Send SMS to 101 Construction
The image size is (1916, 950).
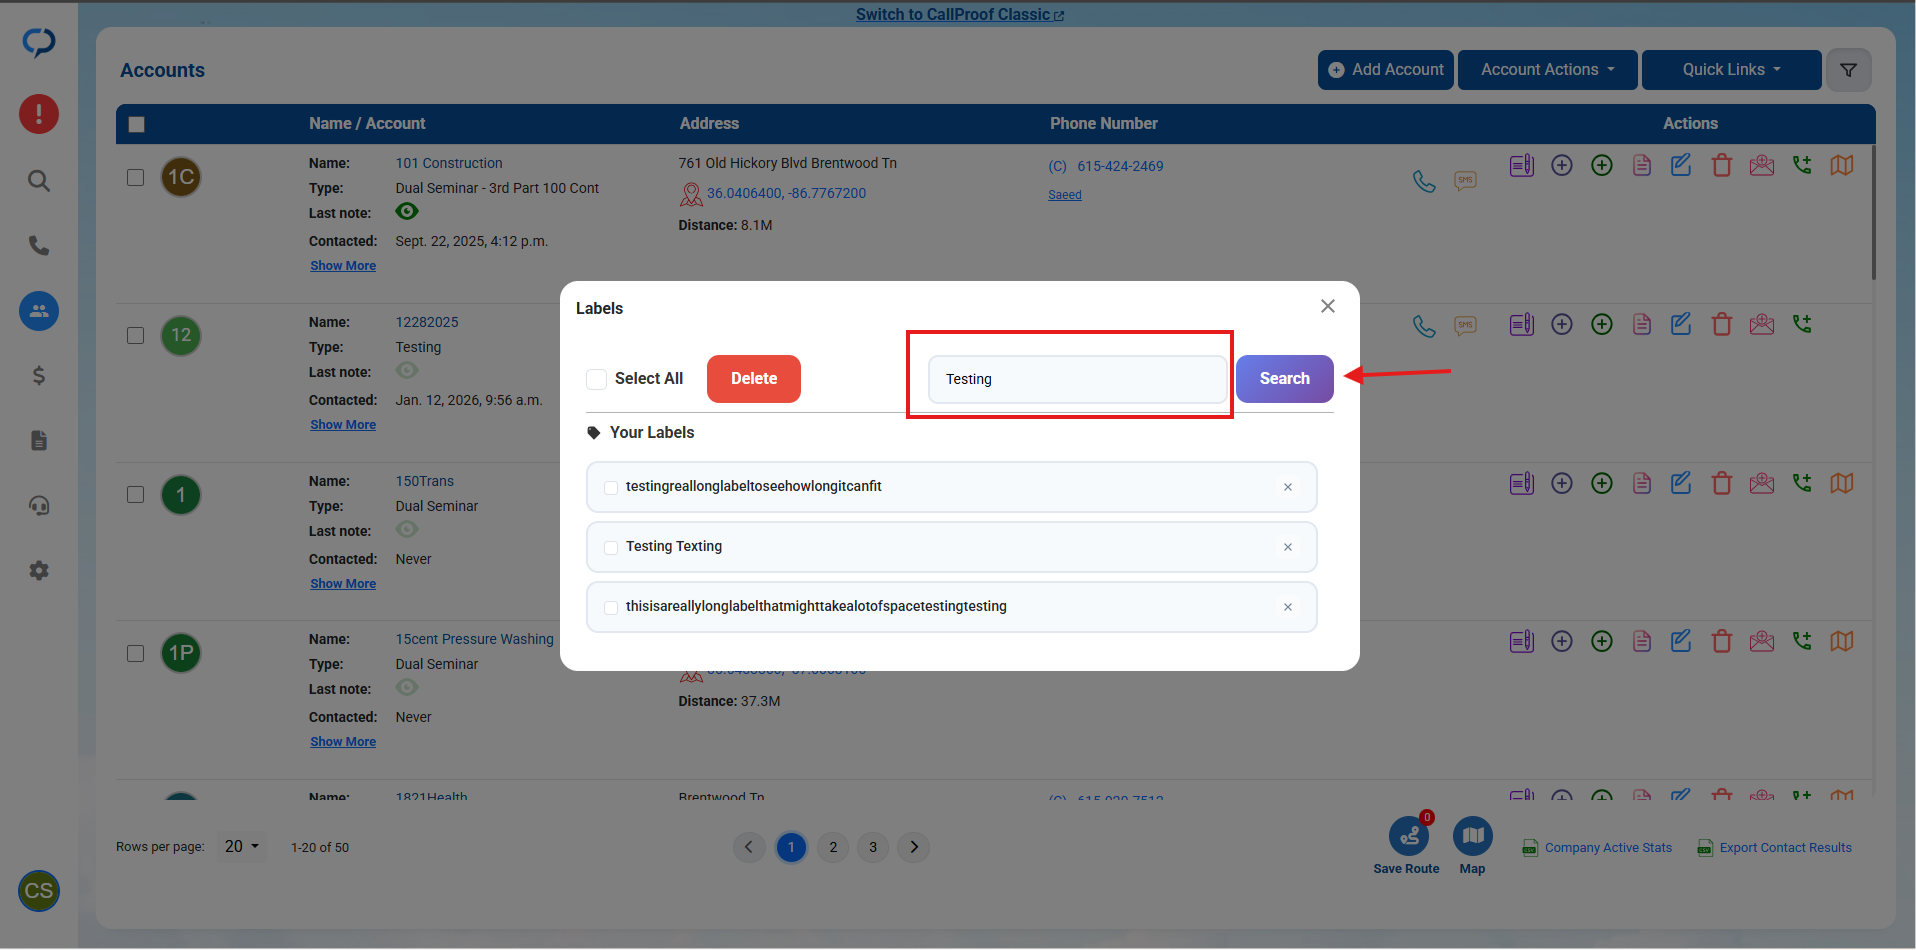coord(1465,181)
